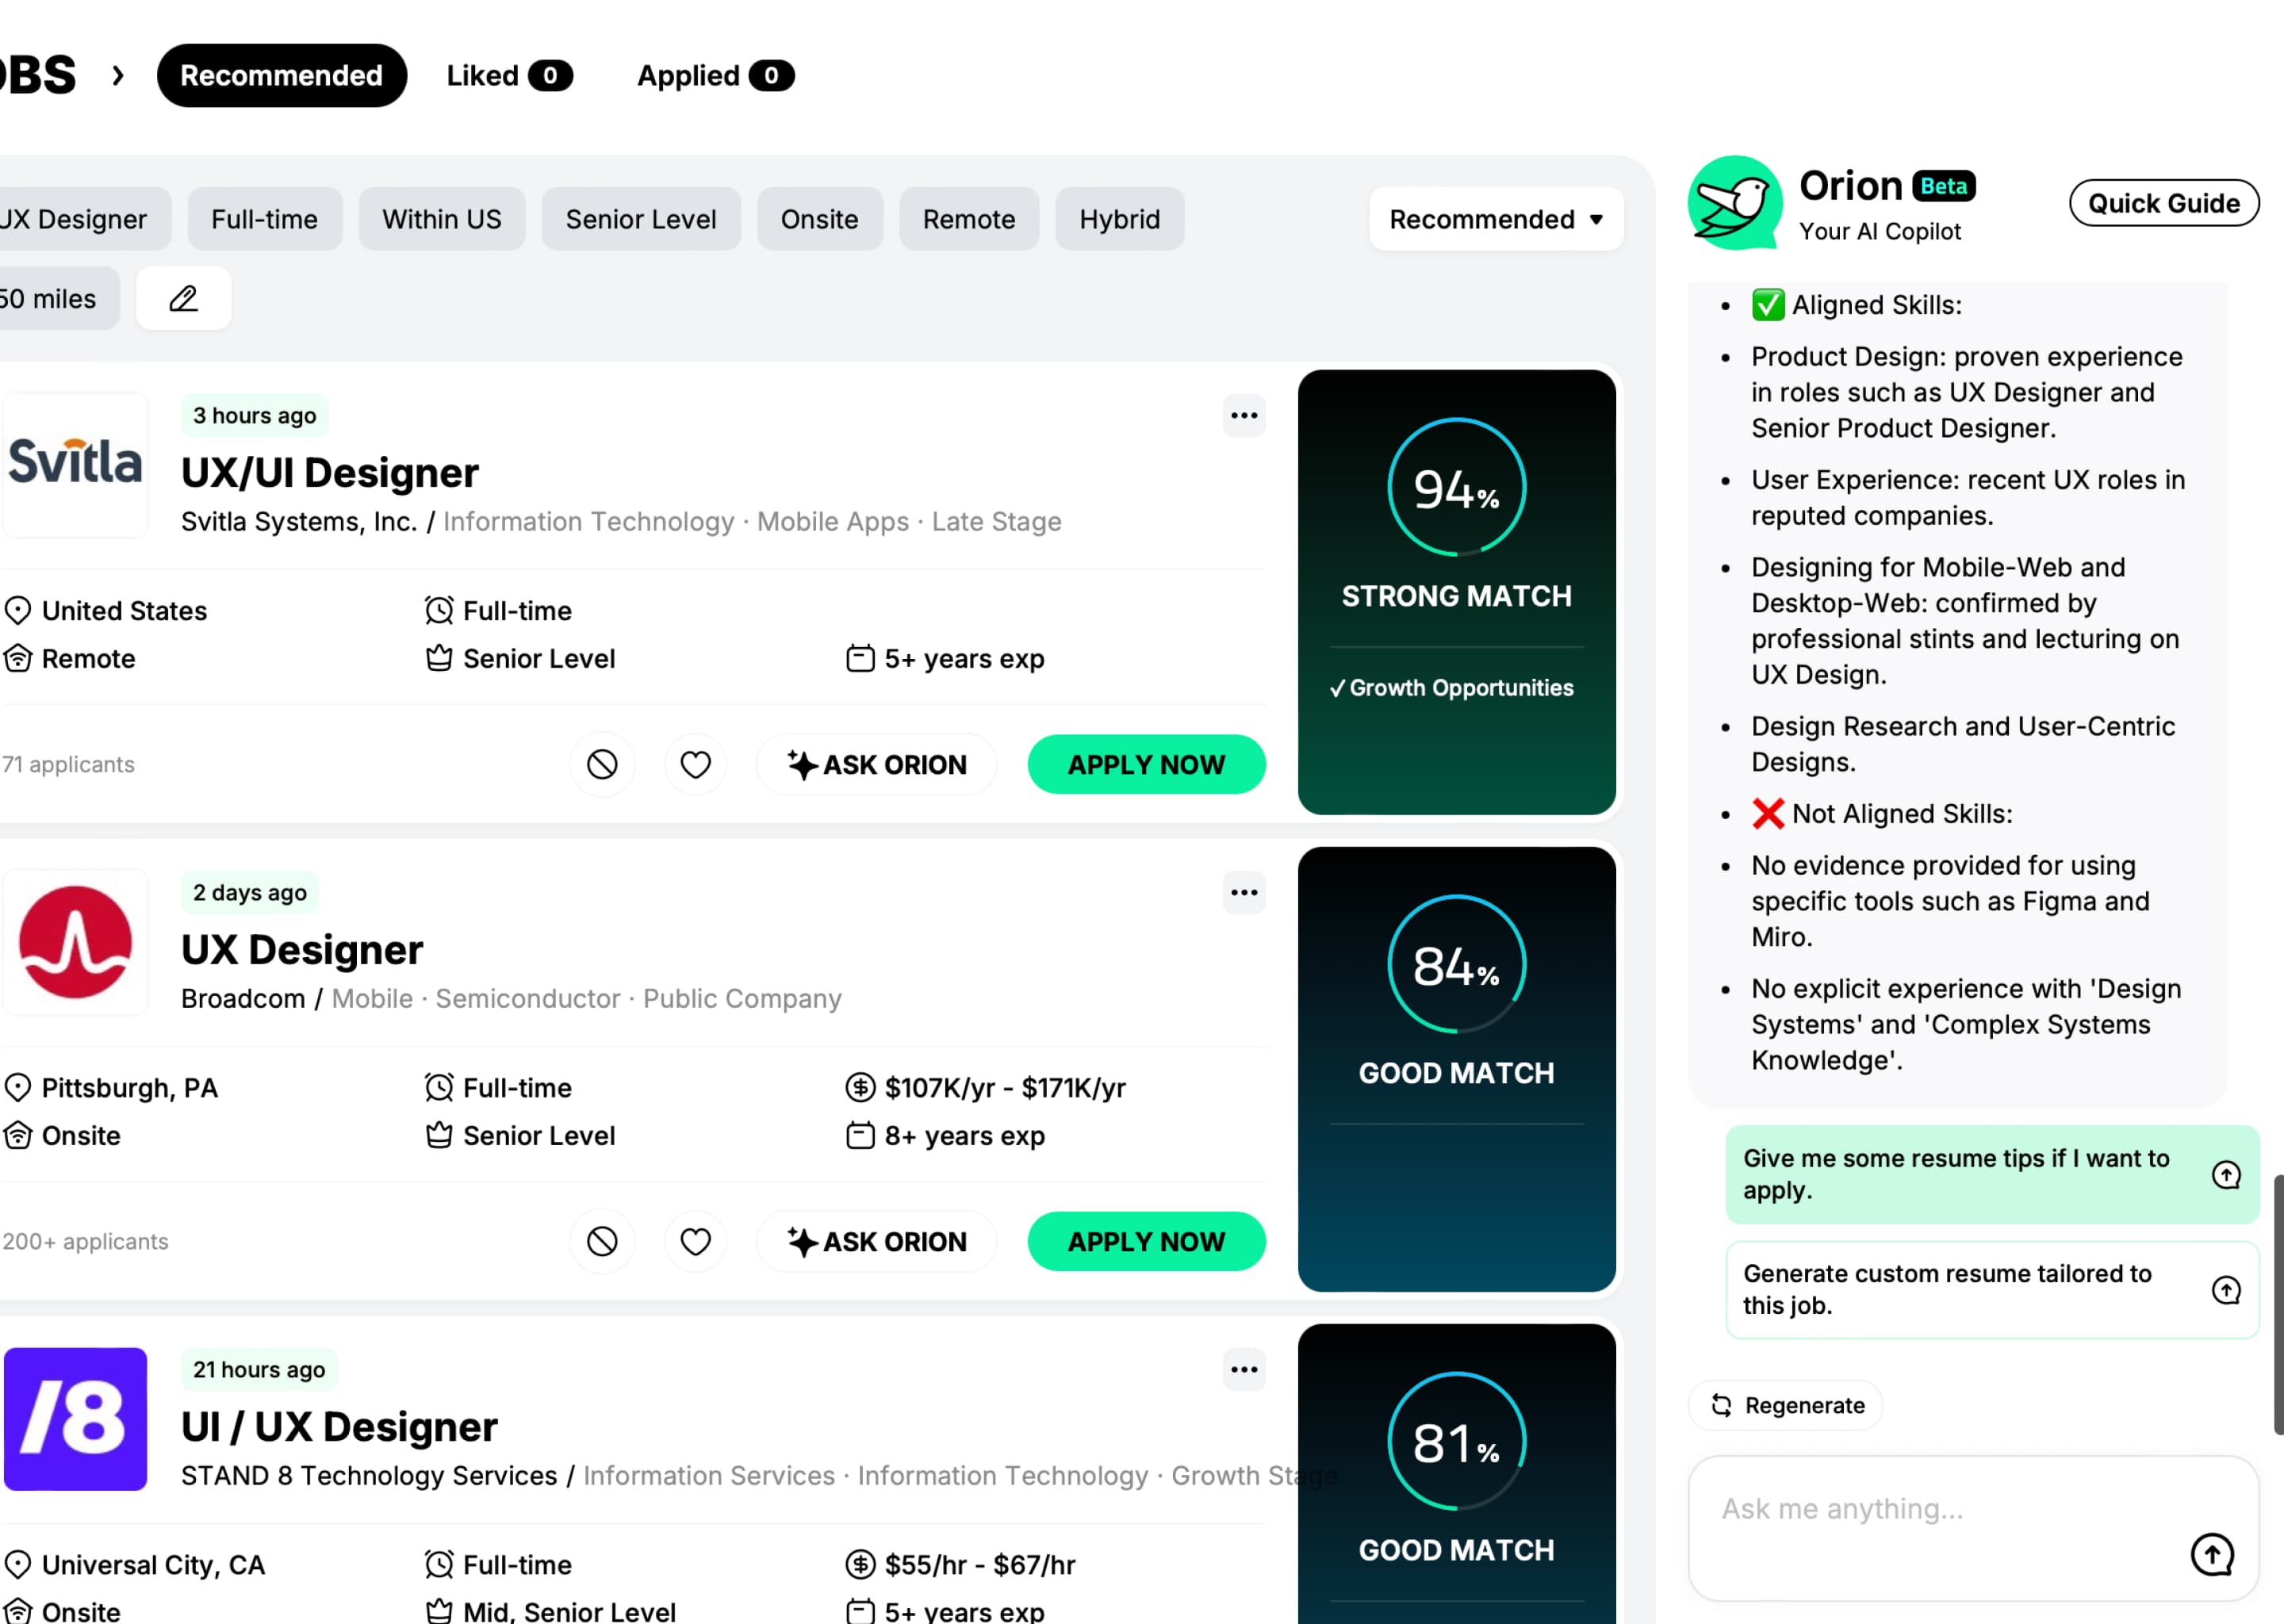Click the Broadcom company logo
The image size is (2284, 1624).
(76, 942)
